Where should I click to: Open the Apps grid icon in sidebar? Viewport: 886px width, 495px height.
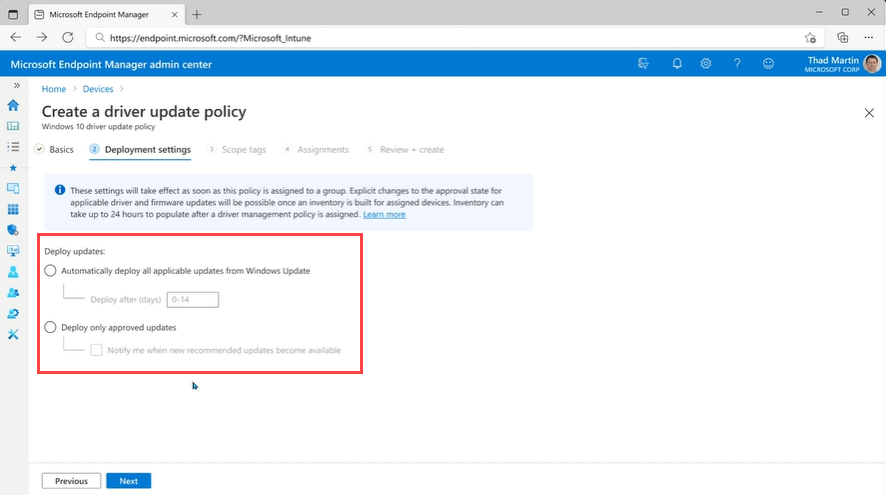[13, 209]
